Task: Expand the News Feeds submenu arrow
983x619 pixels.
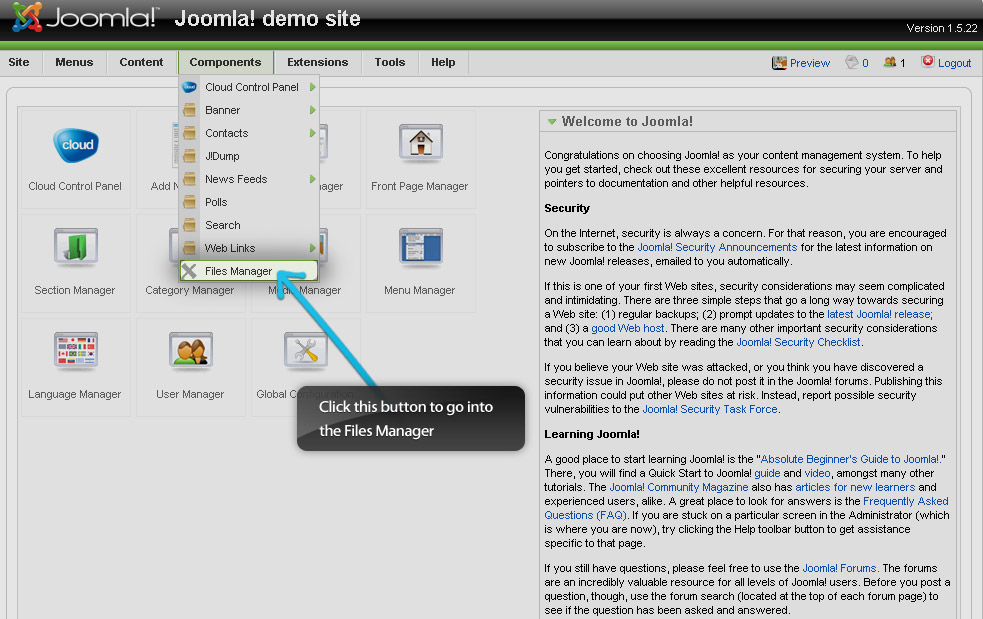Action: 312,179
